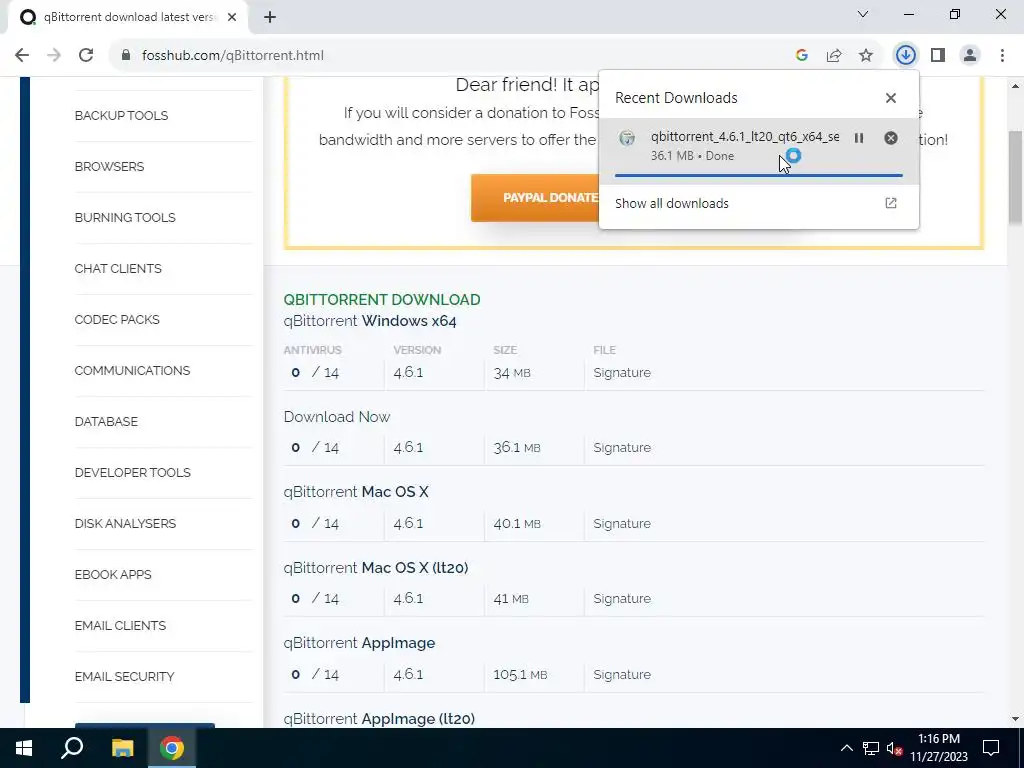The image size is (1024, 768).
Task: Open the Codec Packs category
Action: [117, 319]
